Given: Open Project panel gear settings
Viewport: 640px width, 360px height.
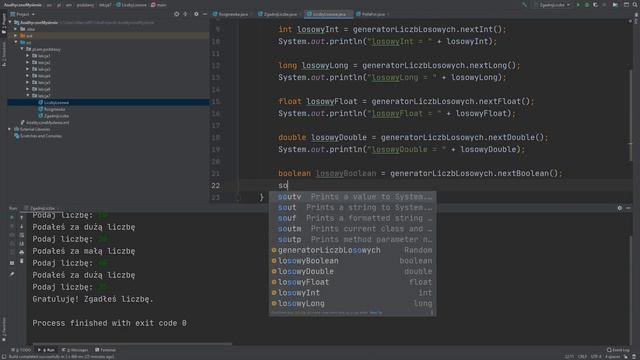Looking at the screenshot, I should 196,14.
